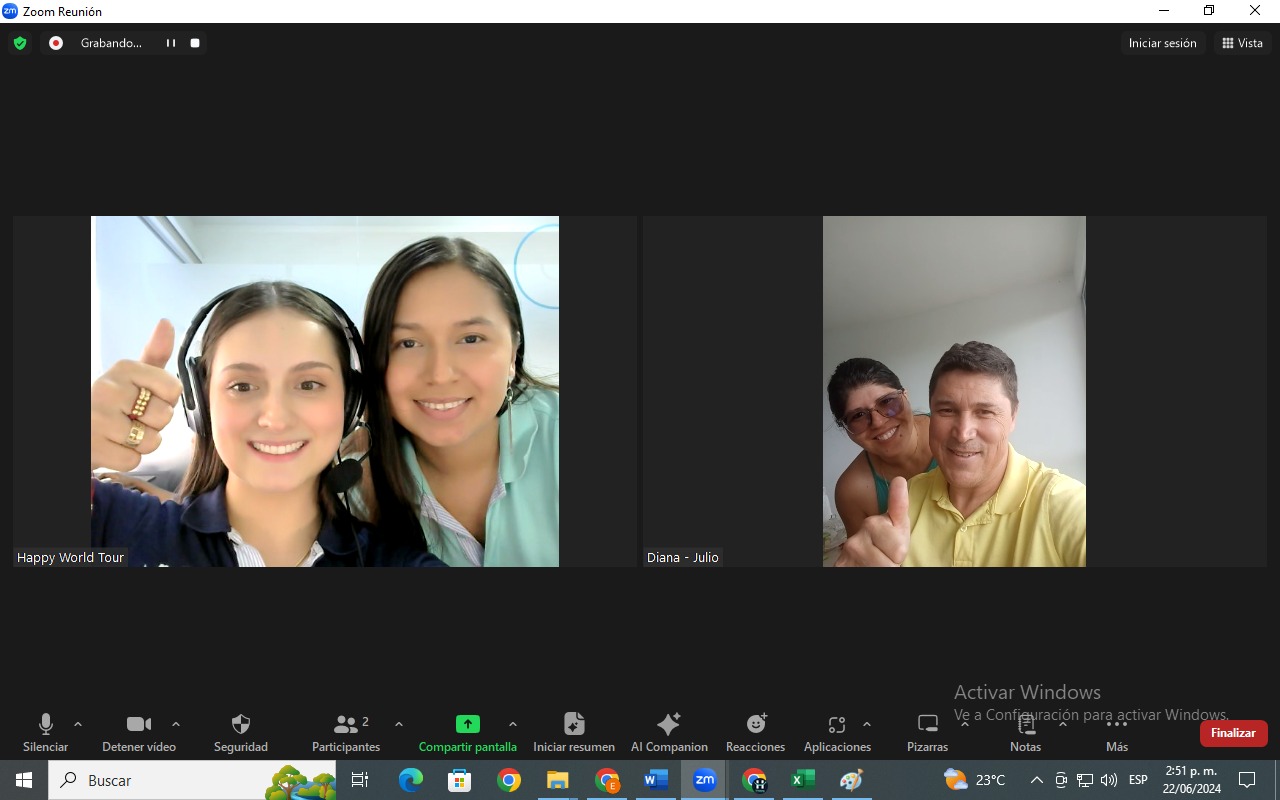
Task: Open the notification center icon
Action: click(x=1247, y=780)
